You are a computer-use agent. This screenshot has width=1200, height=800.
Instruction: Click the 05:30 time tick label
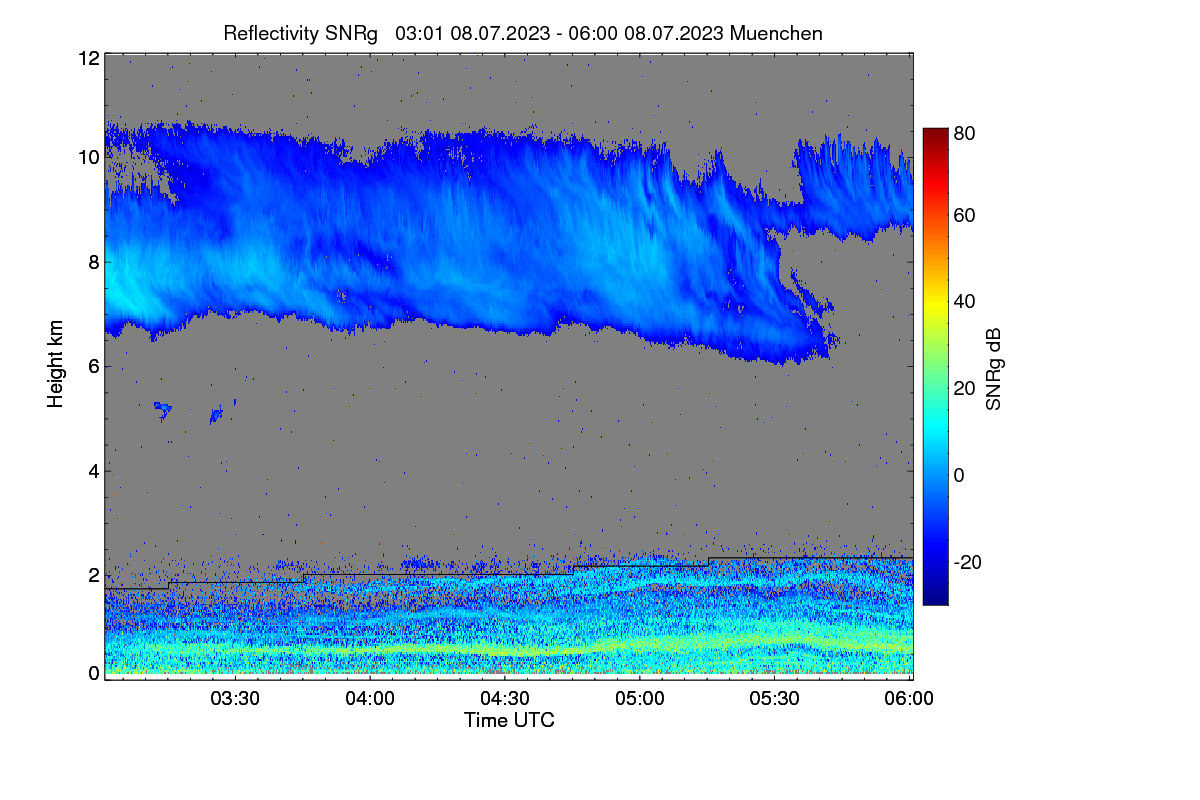pyautogui.click(x=776, y=699)
